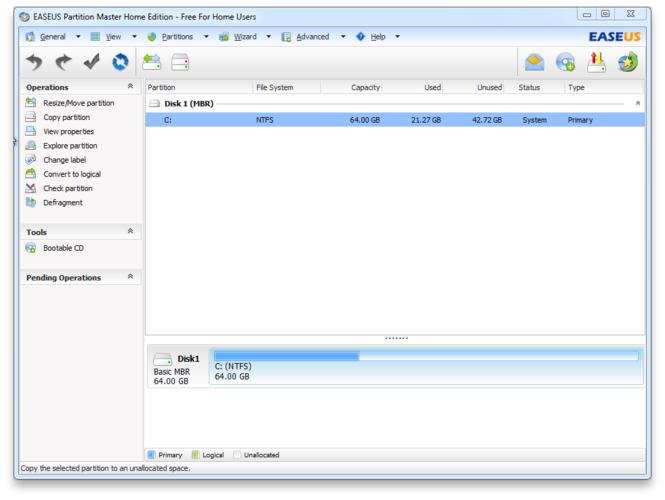Click the Redo arrow in toolbar

point(64,62)
